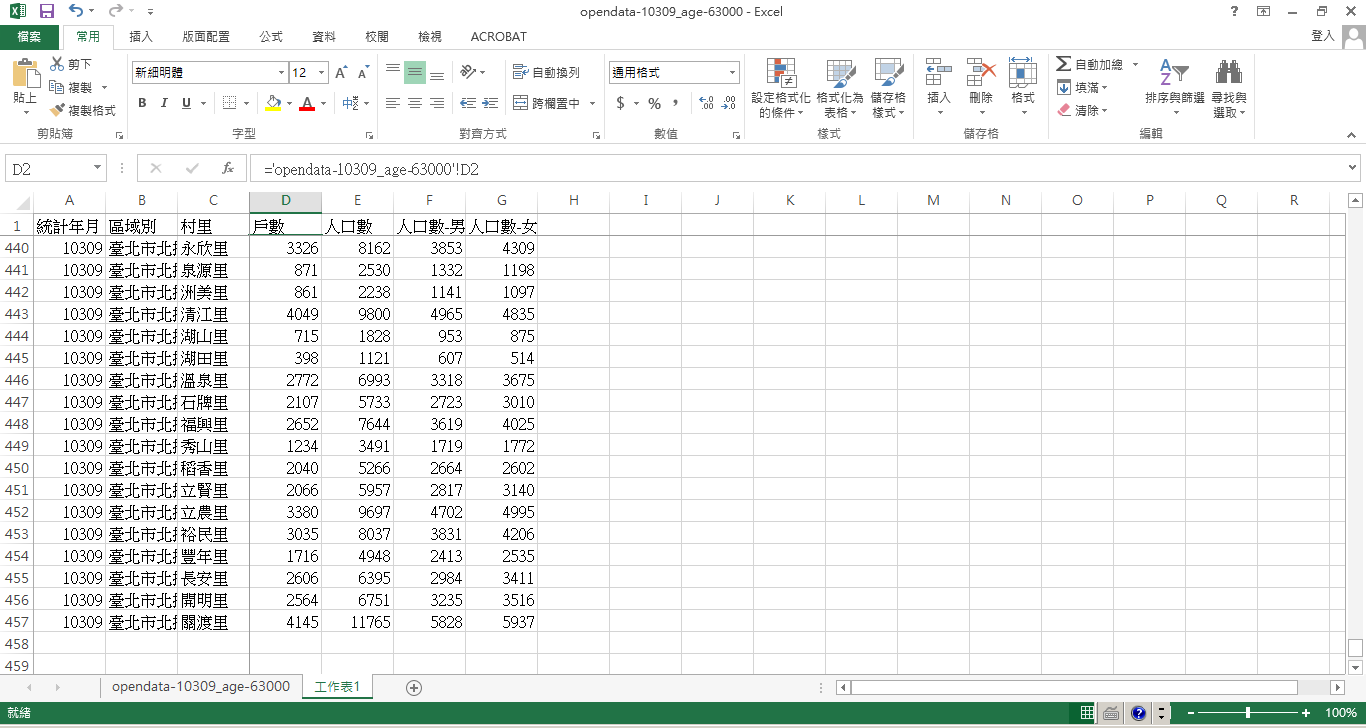Toggle bold formatting
This screenshot has width=1366, height=728.
pos(142,103)
